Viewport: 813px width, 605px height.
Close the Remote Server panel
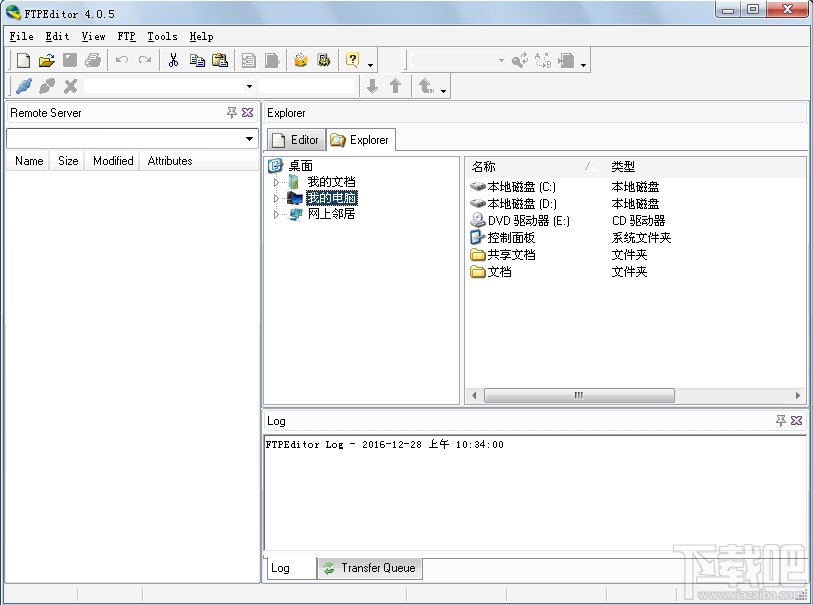click(248, 112)
